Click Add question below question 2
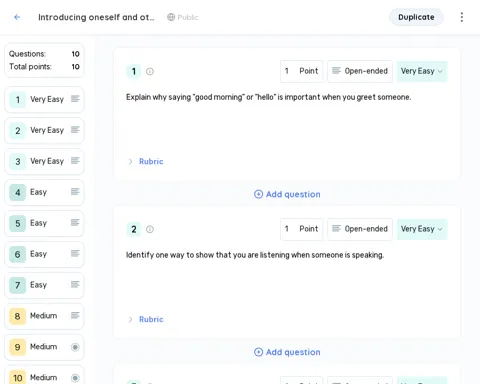This screenshot has height=384, width=480. point(287,352)
